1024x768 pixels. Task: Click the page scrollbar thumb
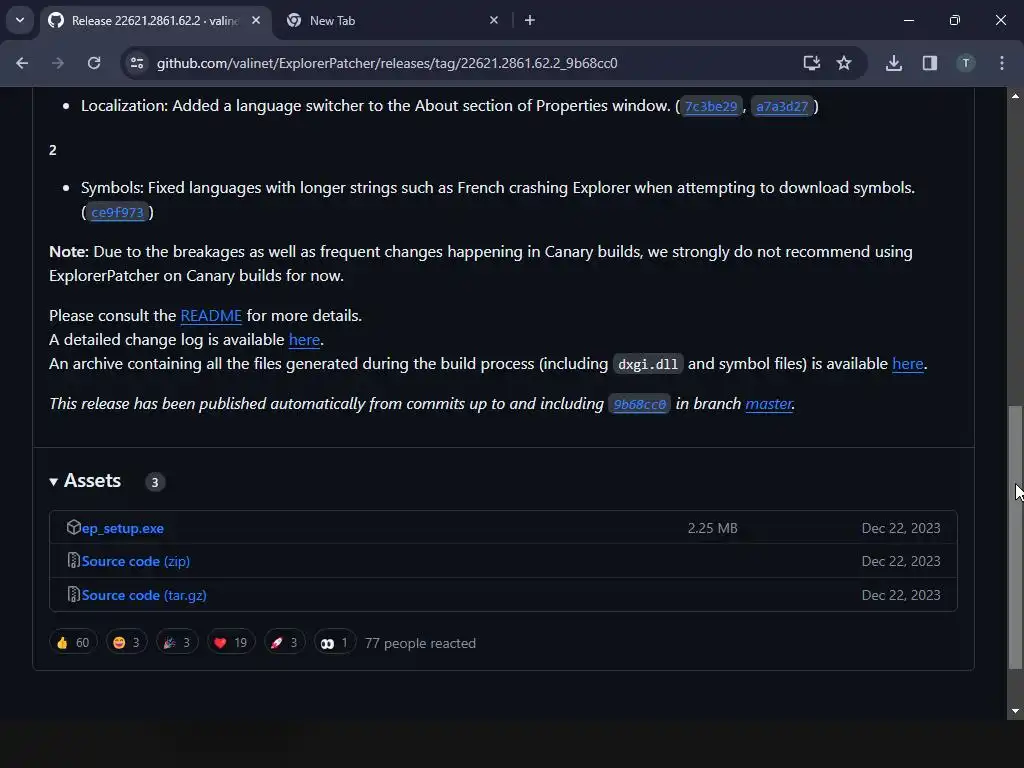(1015, 537)
